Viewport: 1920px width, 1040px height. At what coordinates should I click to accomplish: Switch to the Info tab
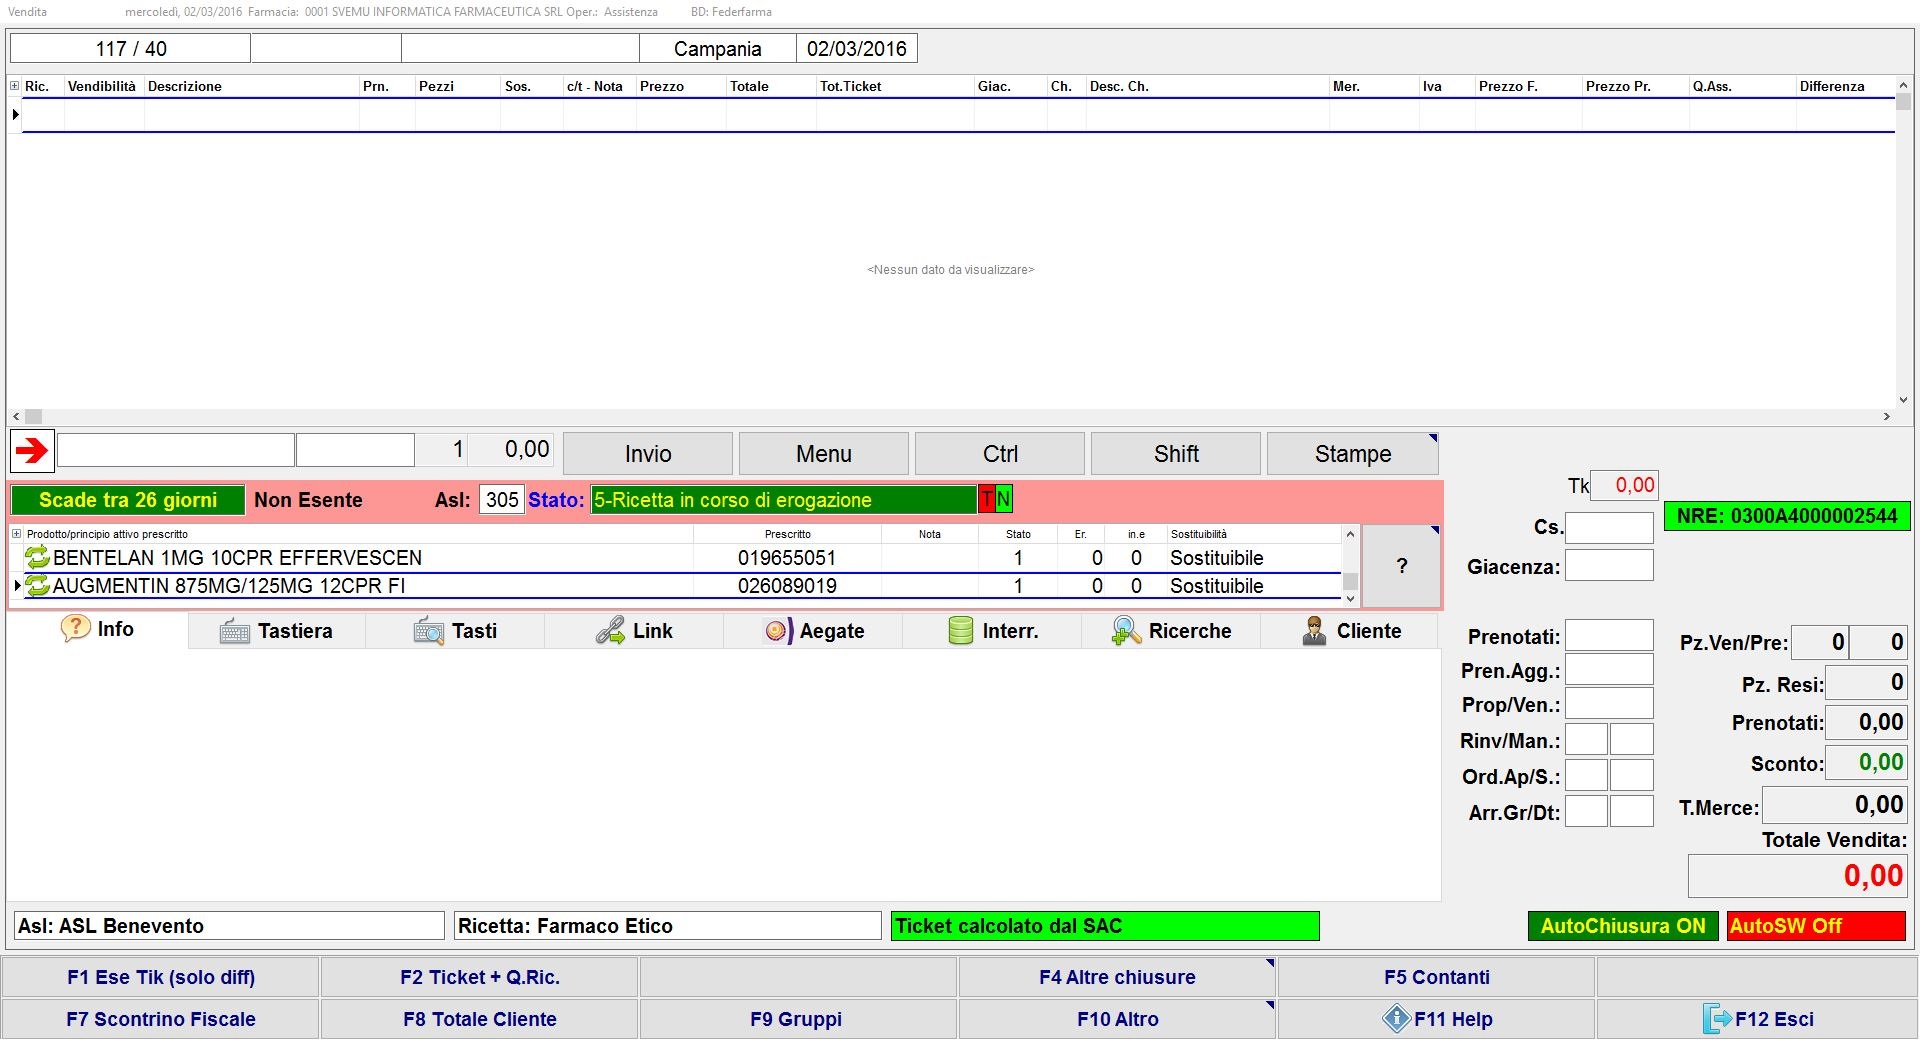pos(98,629)
